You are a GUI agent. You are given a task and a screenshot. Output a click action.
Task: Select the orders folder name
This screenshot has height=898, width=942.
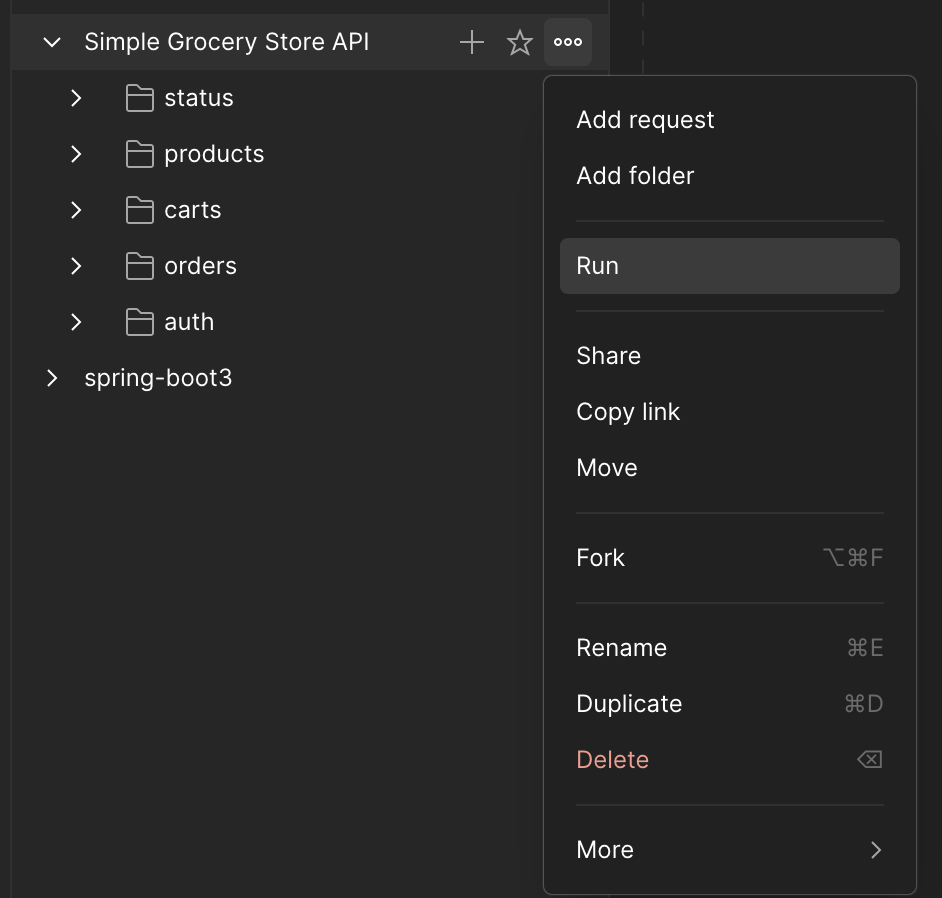pyautogui.click(x=201, y=266)
